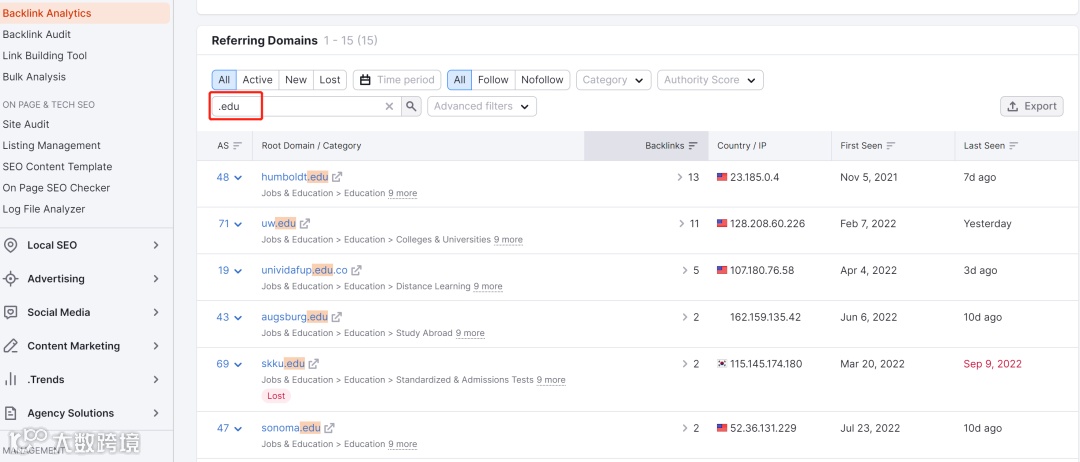The image size is (1080, 462).
Task: Sort by Last Seen sort icon
Action: 1013,146
